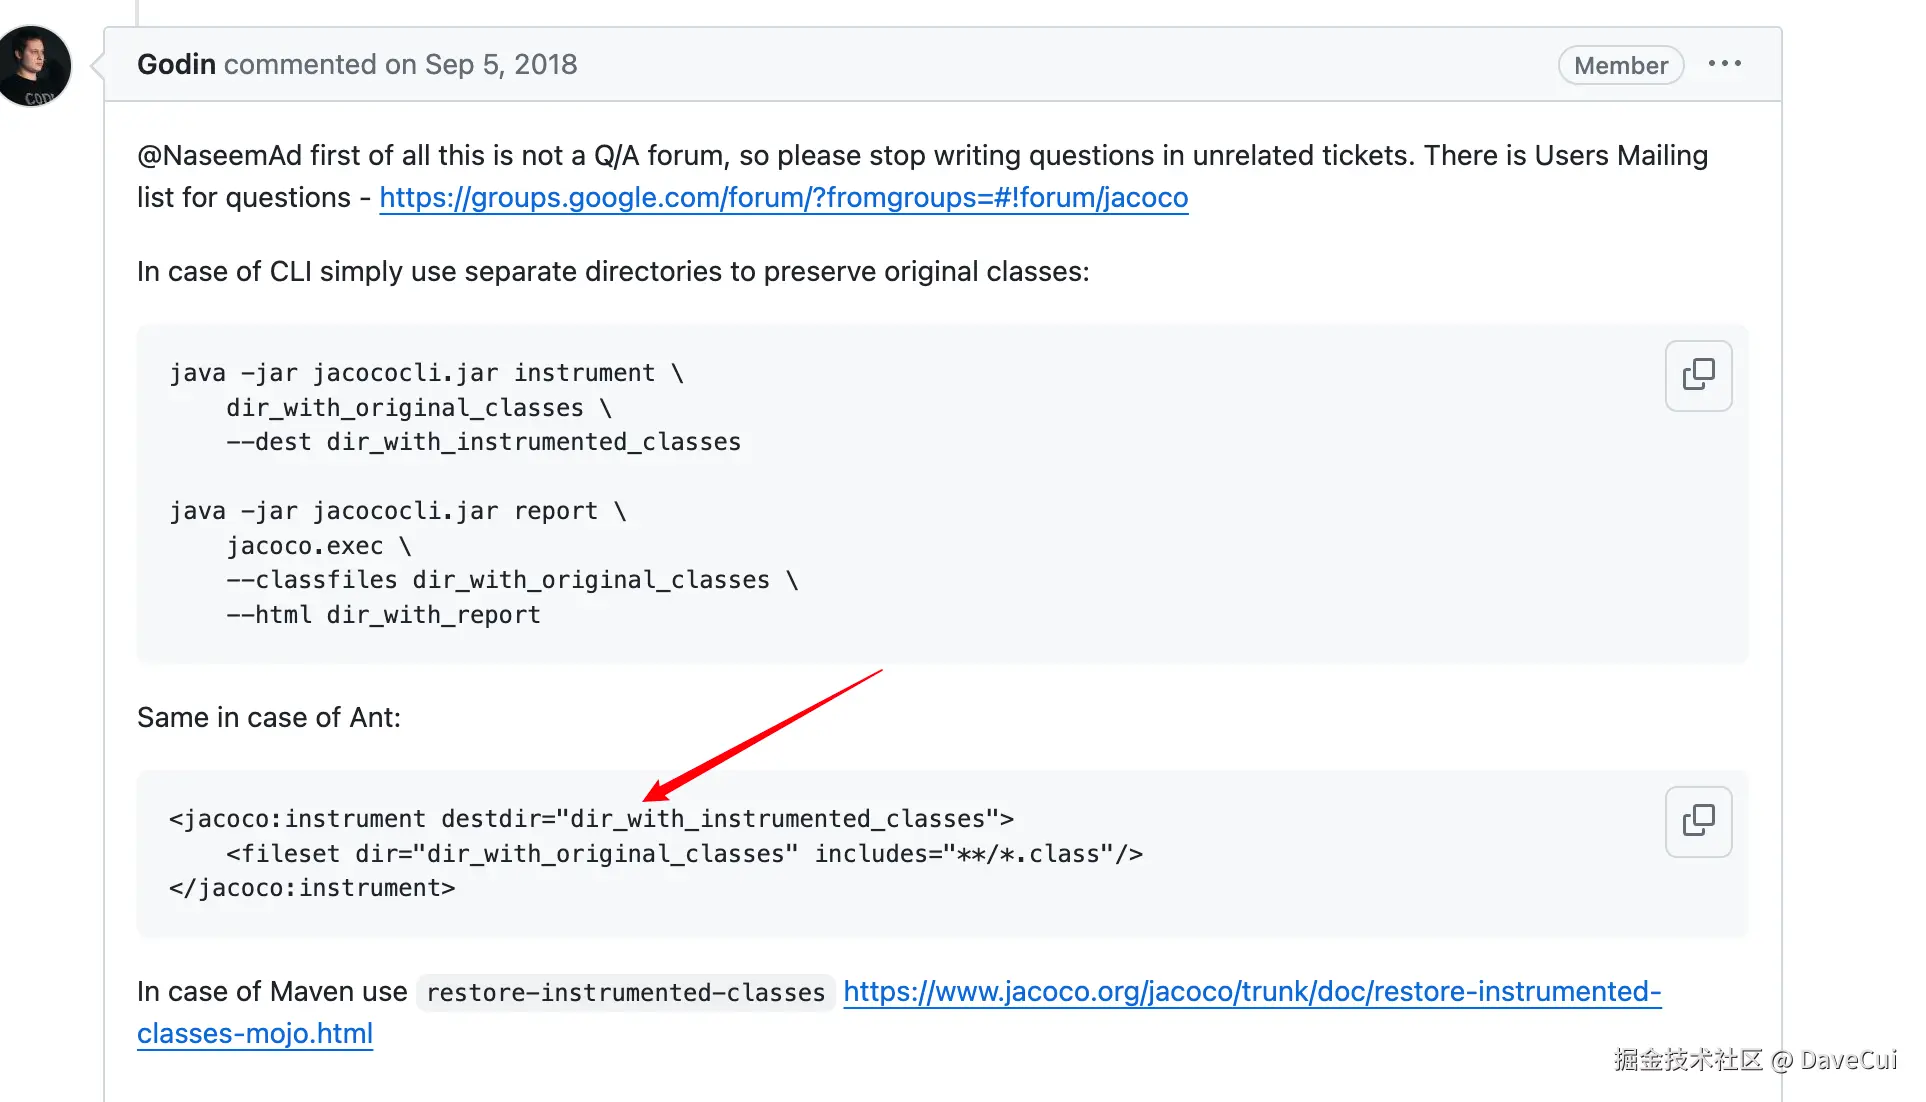Copy the jacococli.jar CLI code snippet
Viewport: 1926px width, 1102px height.
[x=1698, y=375]
